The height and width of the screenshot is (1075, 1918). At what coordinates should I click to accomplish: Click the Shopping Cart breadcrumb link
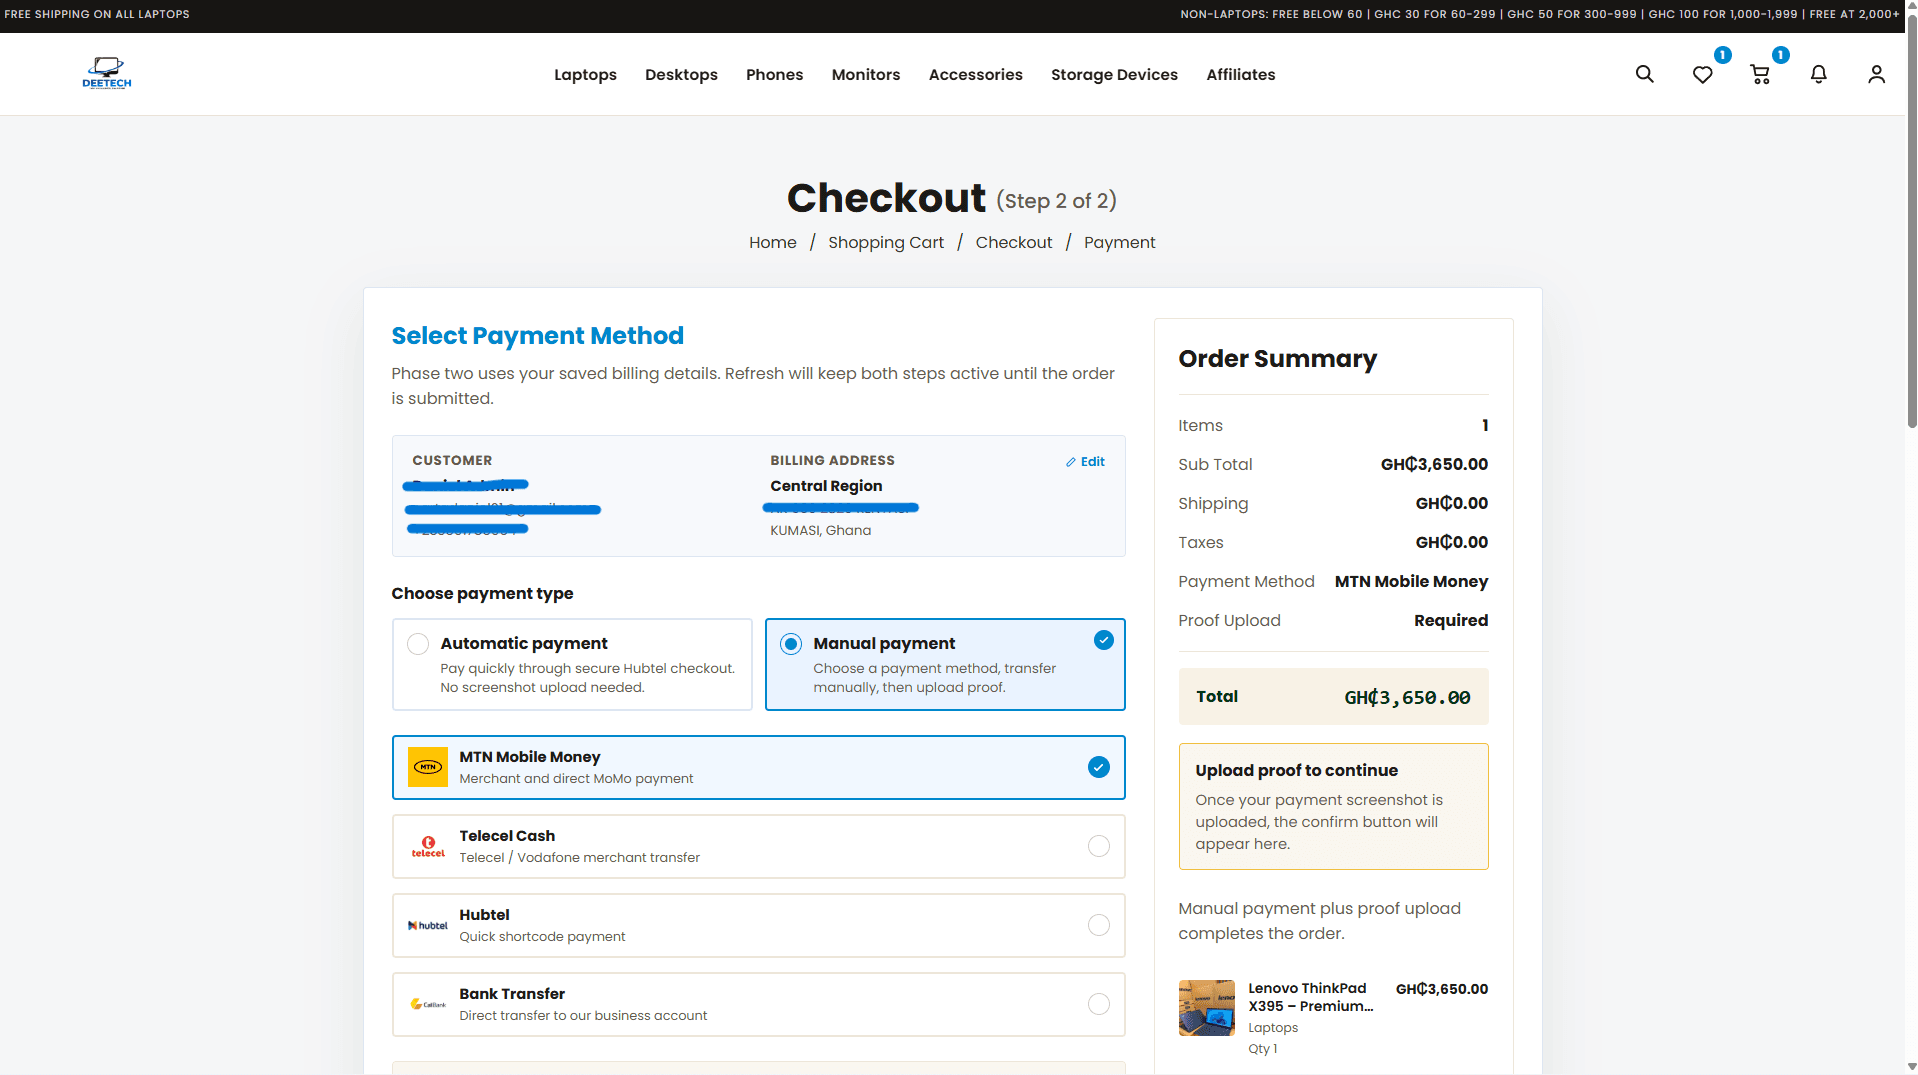[885, 242]
